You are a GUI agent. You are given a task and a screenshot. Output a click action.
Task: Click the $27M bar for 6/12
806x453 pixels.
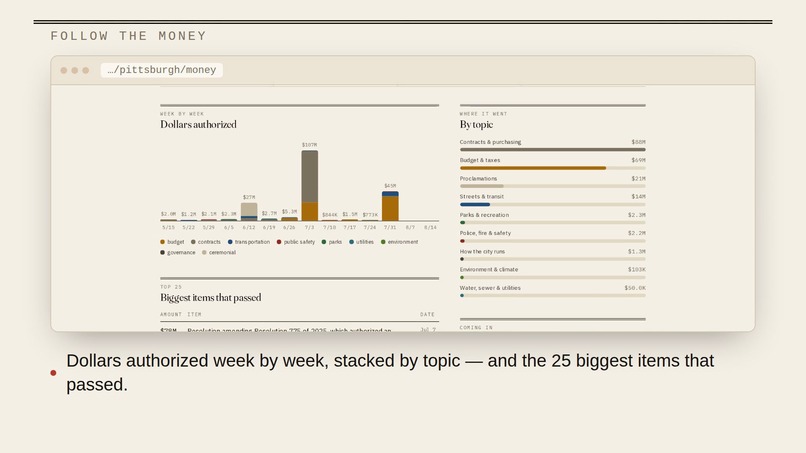(x=249, y=211)
